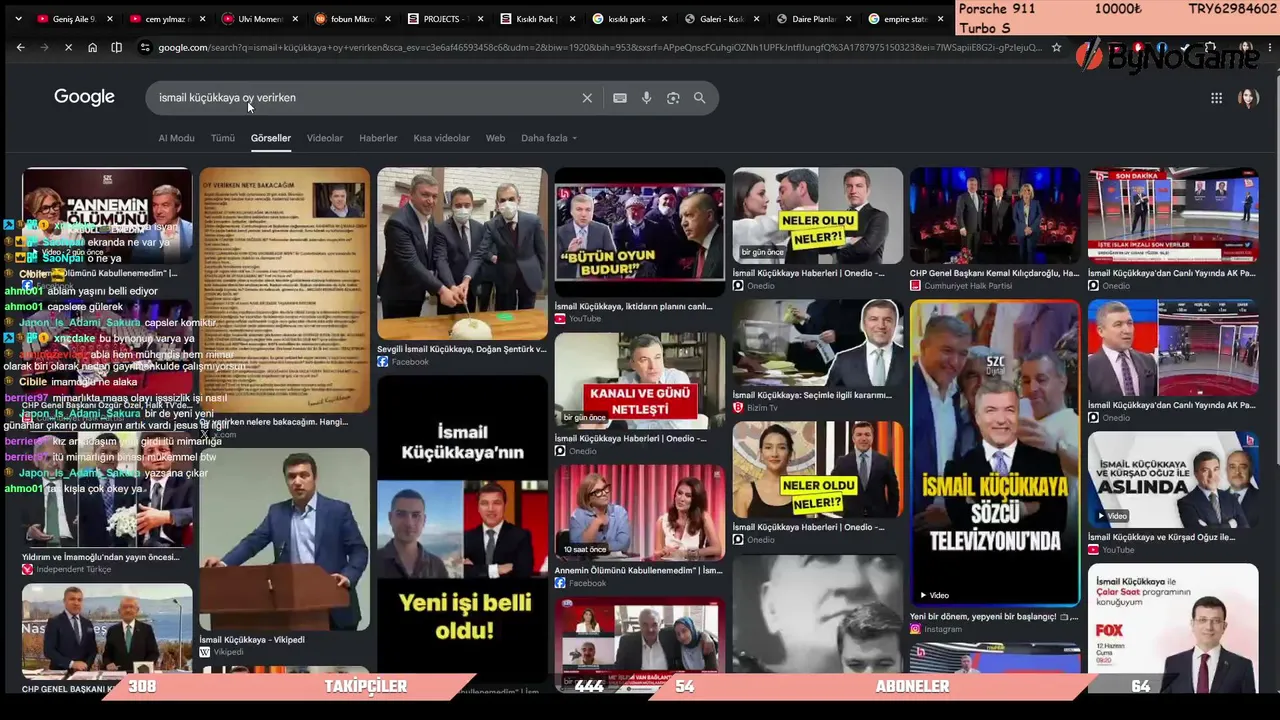This screenshot has height=720, width=1280.
Task: Open the FOX Çalar Saat thumbnail
Action: pyautogui.click(x=1173, y=628)
